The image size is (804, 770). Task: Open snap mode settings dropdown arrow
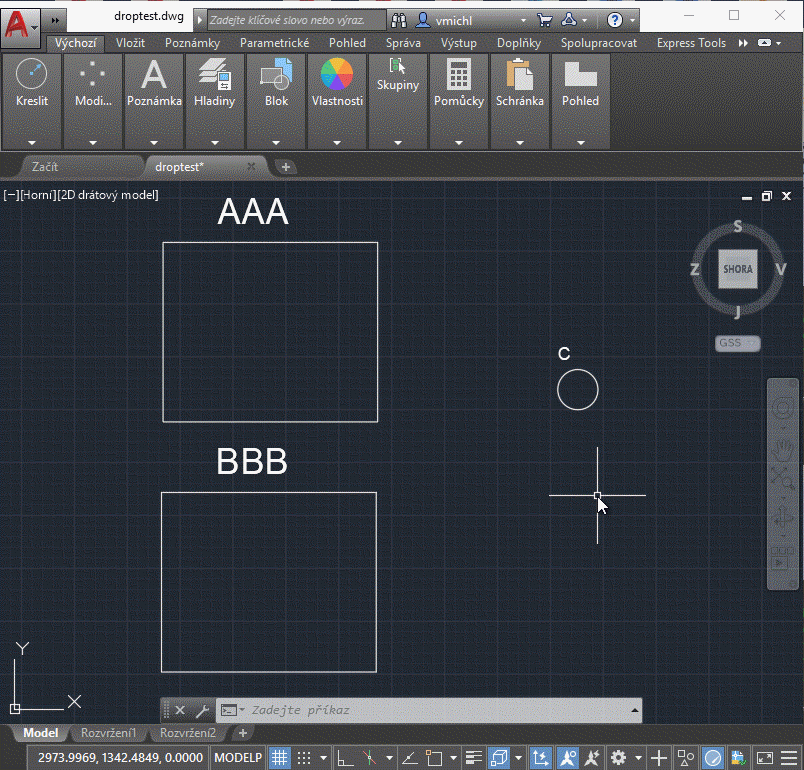(x=323, y=758)
